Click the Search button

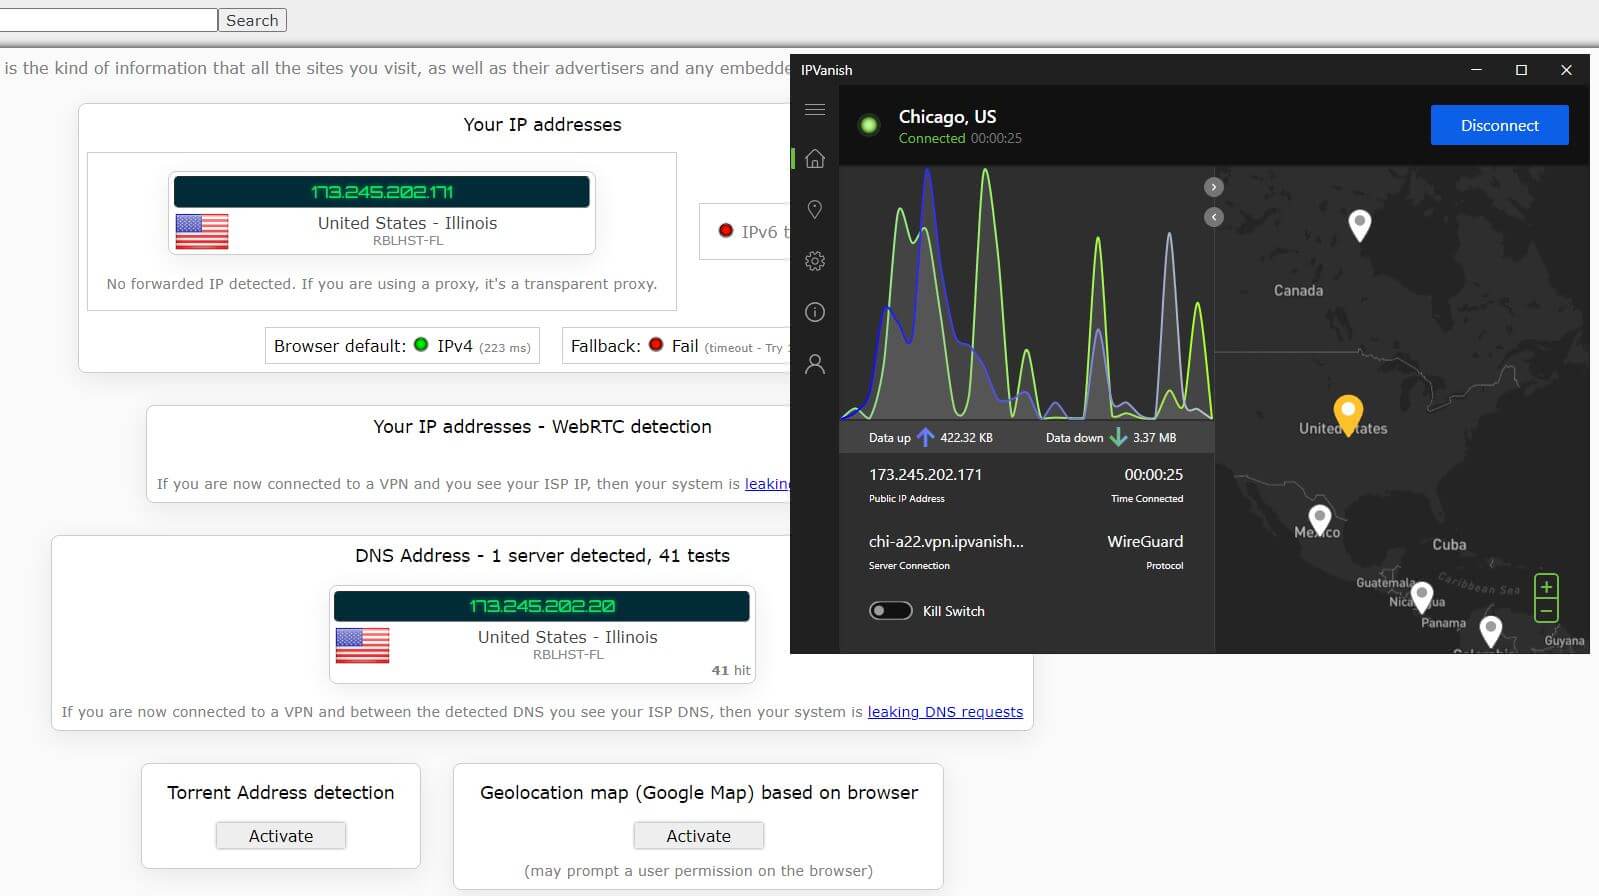[252, 20]
